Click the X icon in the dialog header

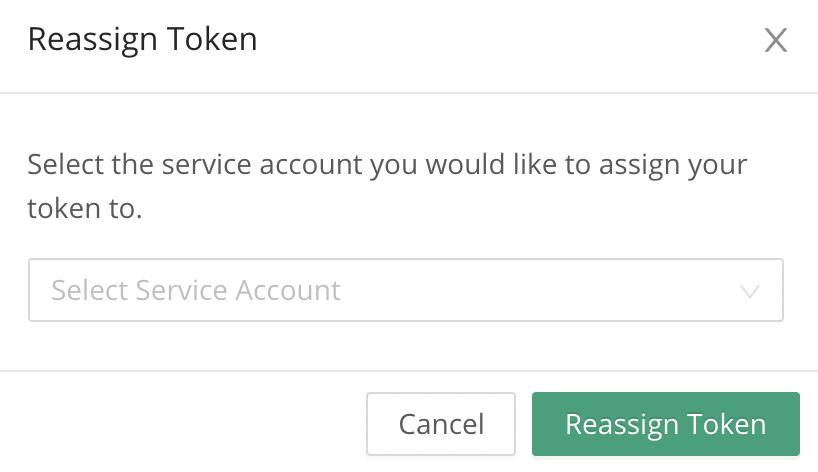coord(776,40)
